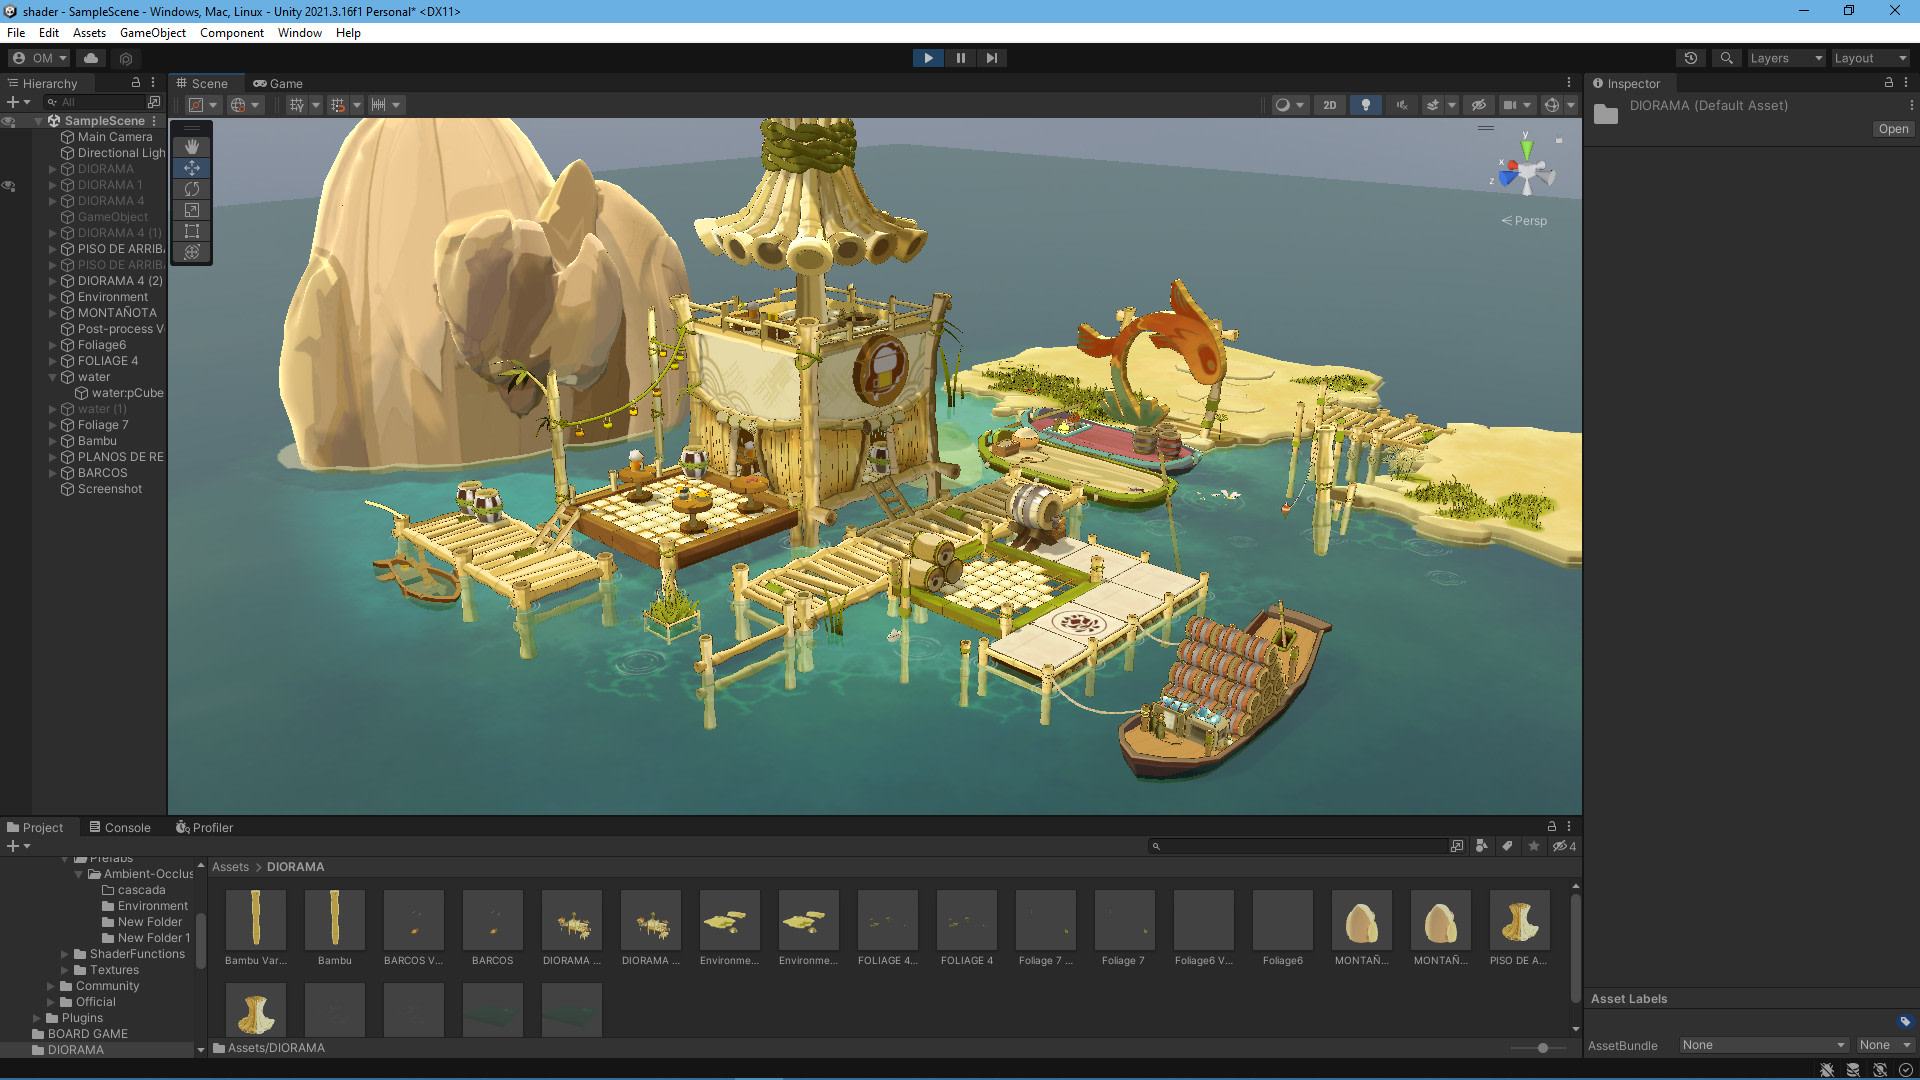Click the Open button in Inspector

point(1892,129)
